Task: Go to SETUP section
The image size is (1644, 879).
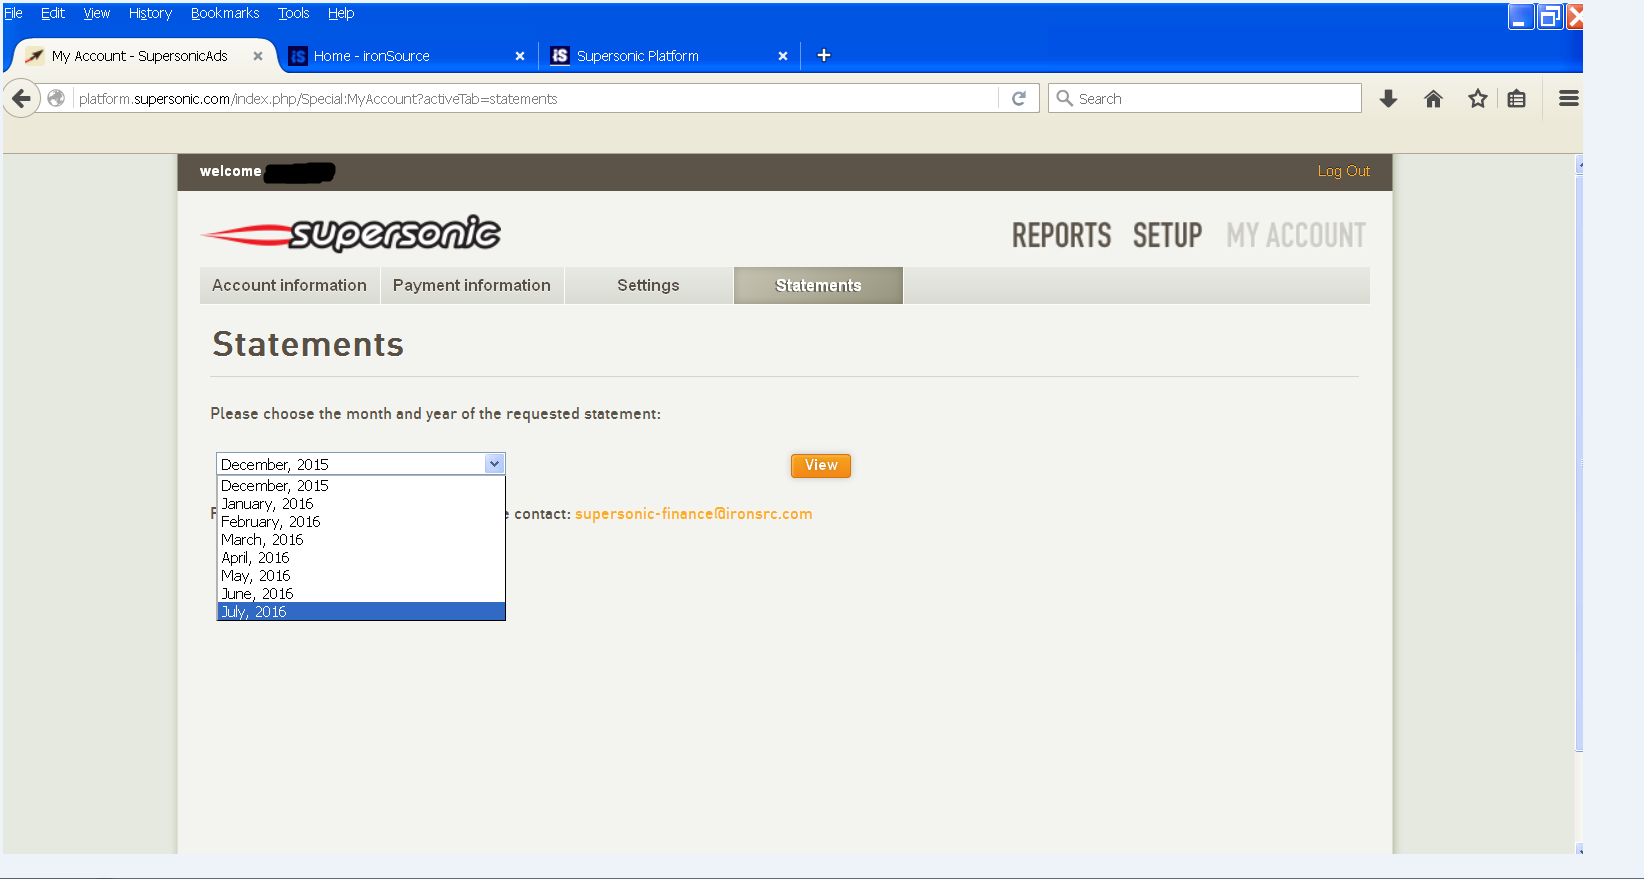Action: tap(1168, 235)
